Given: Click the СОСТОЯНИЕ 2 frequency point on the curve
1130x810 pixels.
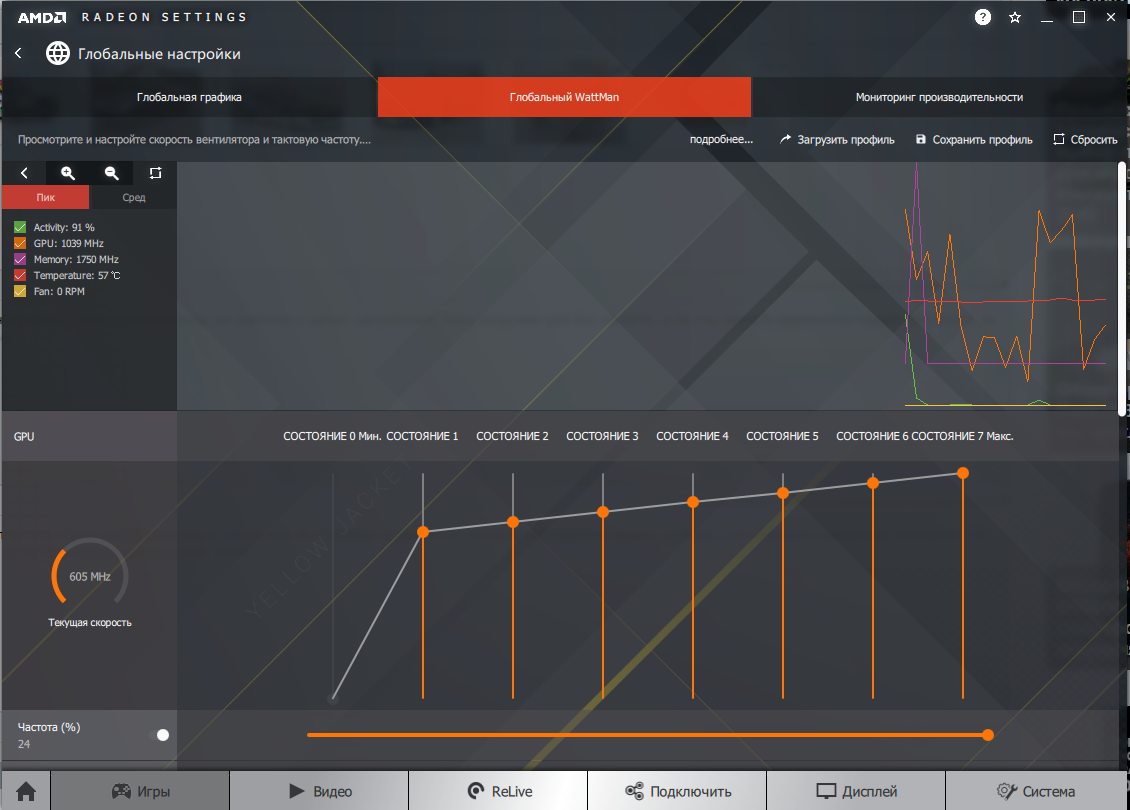Looking at the screenshot, I should coord(513,522).
